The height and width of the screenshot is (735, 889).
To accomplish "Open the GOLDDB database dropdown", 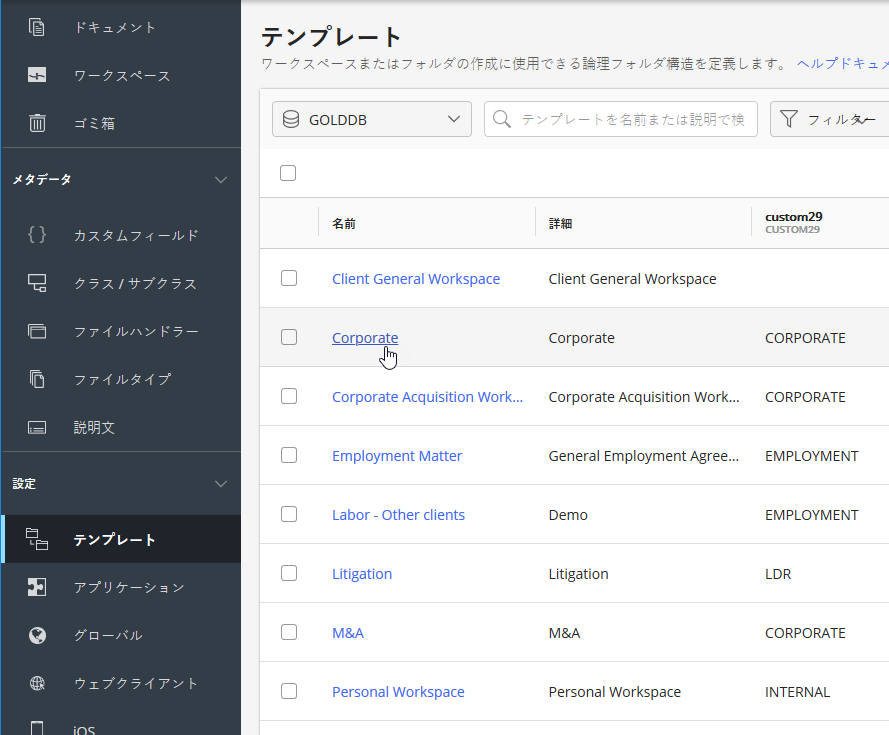I will [371, 119].
